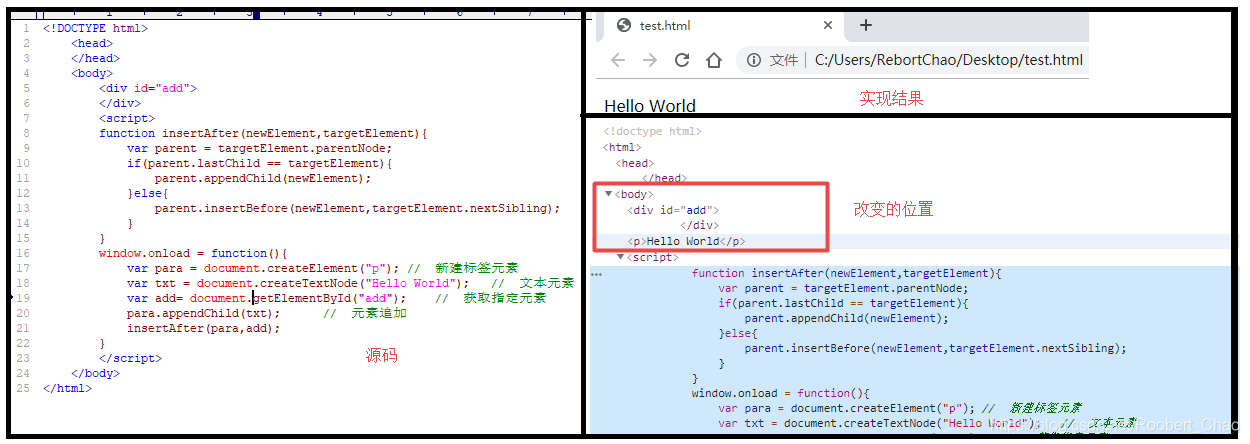Select the div id="add" node in DevTools

[673, 210]
